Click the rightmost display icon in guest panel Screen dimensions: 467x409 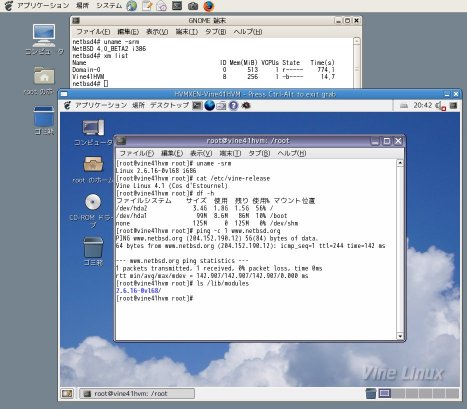453,106
